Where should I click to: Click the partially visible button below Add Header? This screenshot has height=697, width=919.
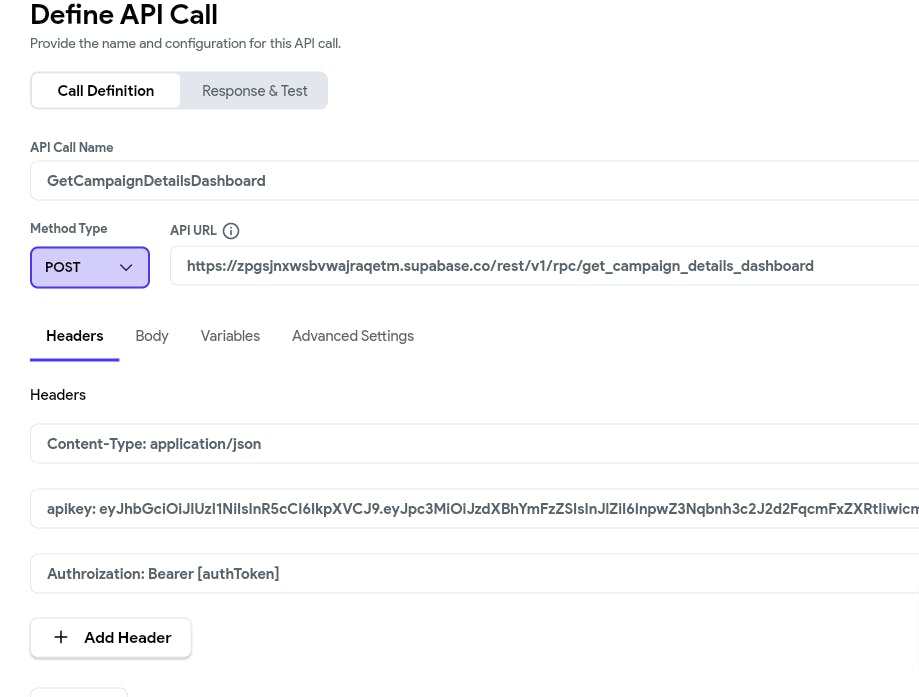tap(79, 691)
